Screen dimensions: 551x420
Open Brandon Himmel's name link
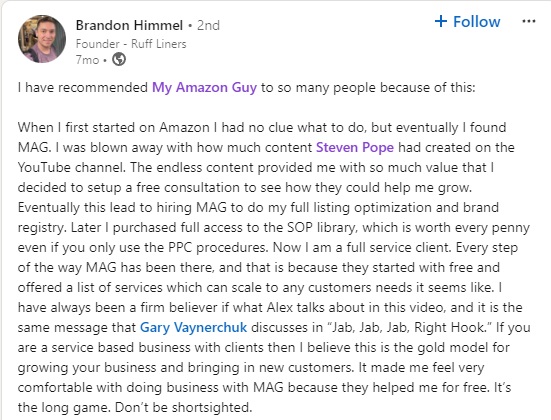[129, 25]
